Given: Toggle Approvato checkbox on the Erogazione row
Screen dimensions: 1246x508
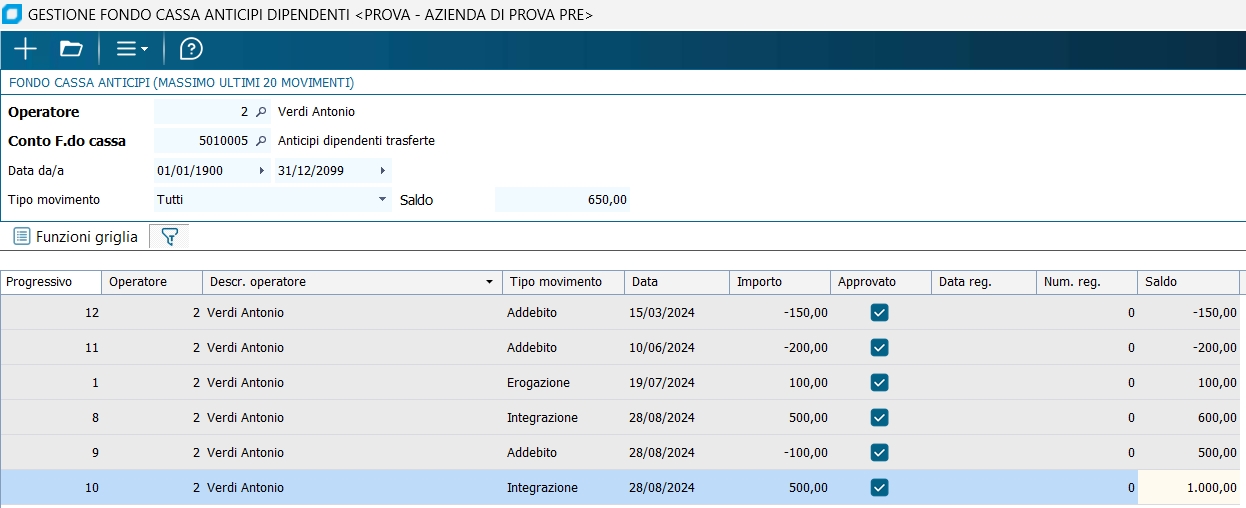Looking at the screenshot, I should click(880, 383).
